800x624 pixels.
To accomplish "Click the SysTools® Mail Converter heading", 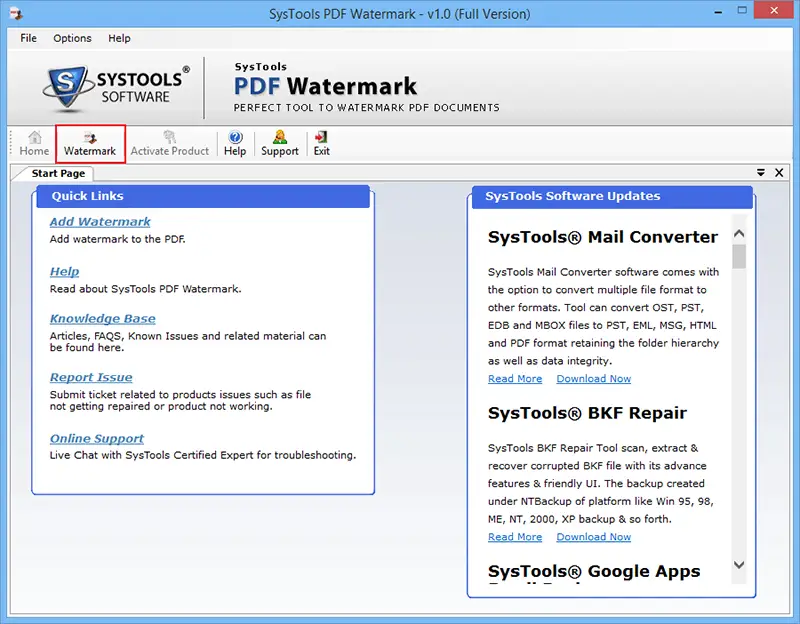I will coord(603,237).
